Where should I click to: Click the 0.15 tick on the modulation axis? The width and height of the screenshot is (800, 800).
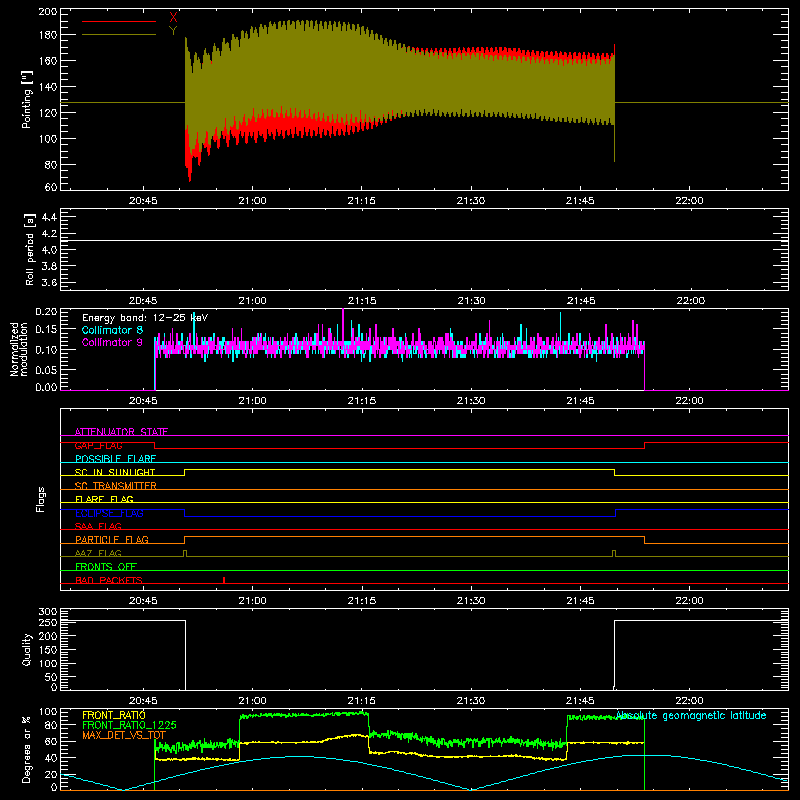(x=46, y=330)
